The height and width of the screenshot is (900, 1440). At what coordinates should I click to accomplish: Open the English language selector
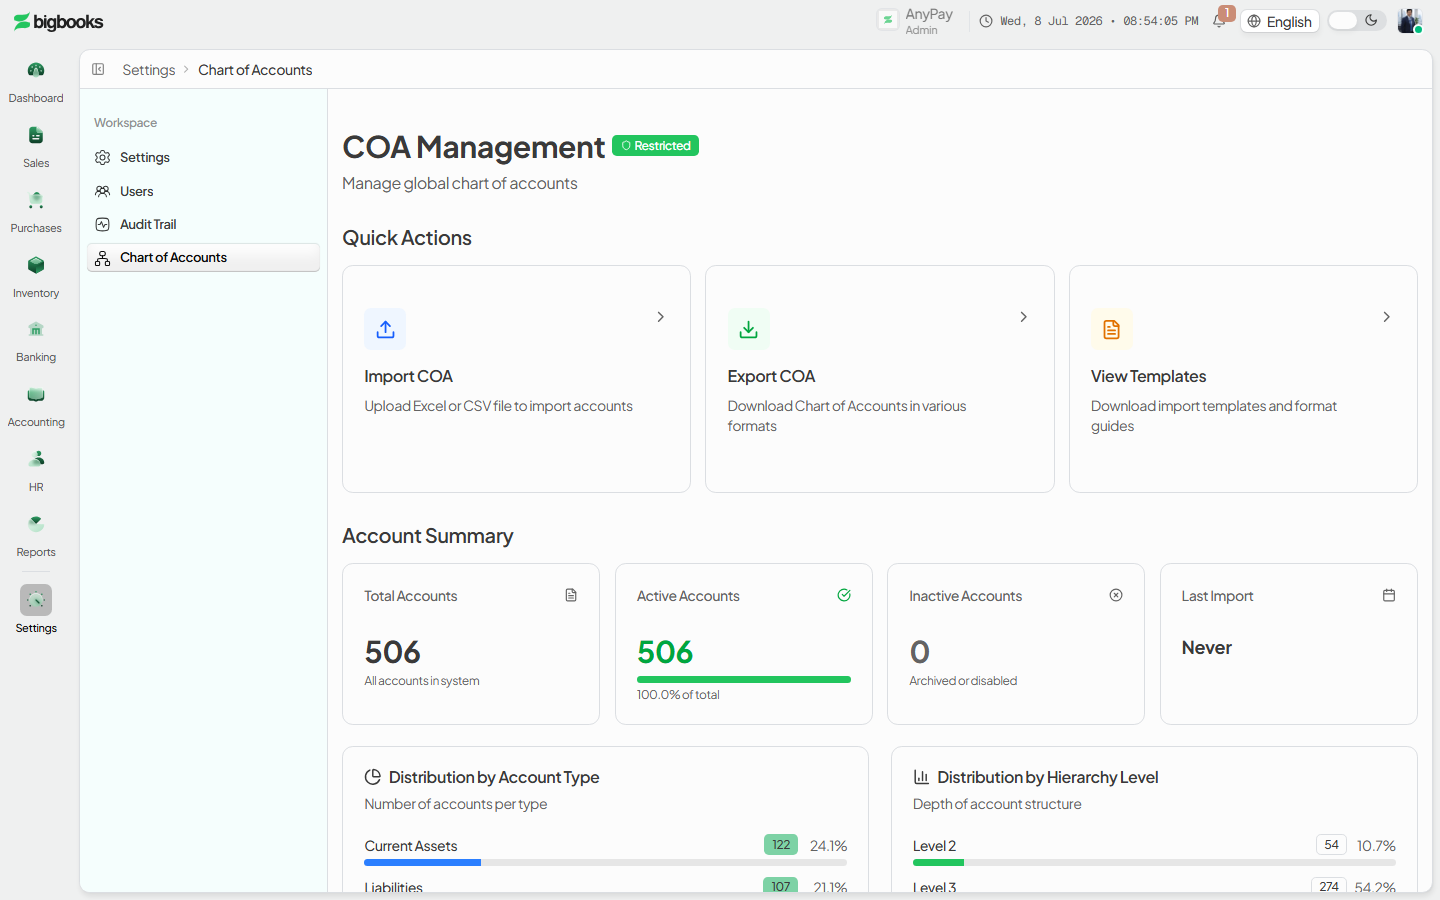tap(1280, 22)
